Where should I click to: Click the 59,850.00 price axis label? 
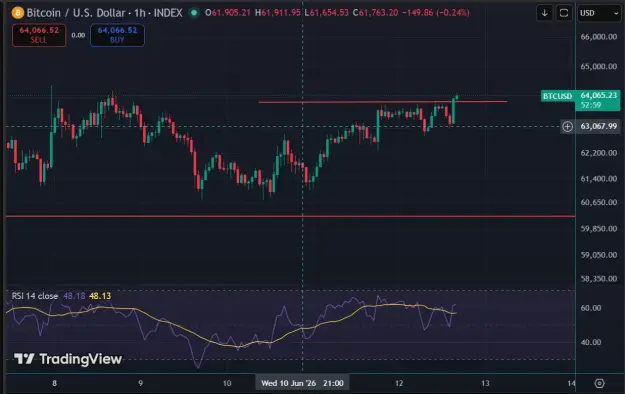(x=599, y=229)
